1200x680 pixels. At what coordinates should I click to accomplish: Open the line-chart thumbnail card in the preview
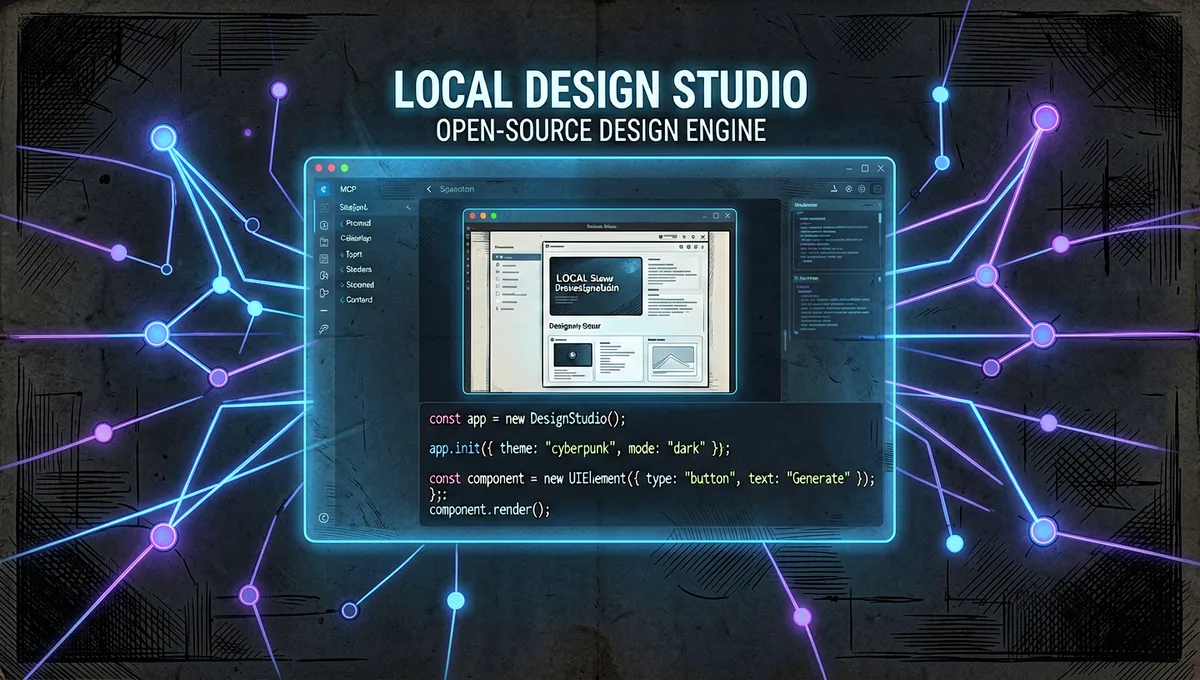[674, 357]
